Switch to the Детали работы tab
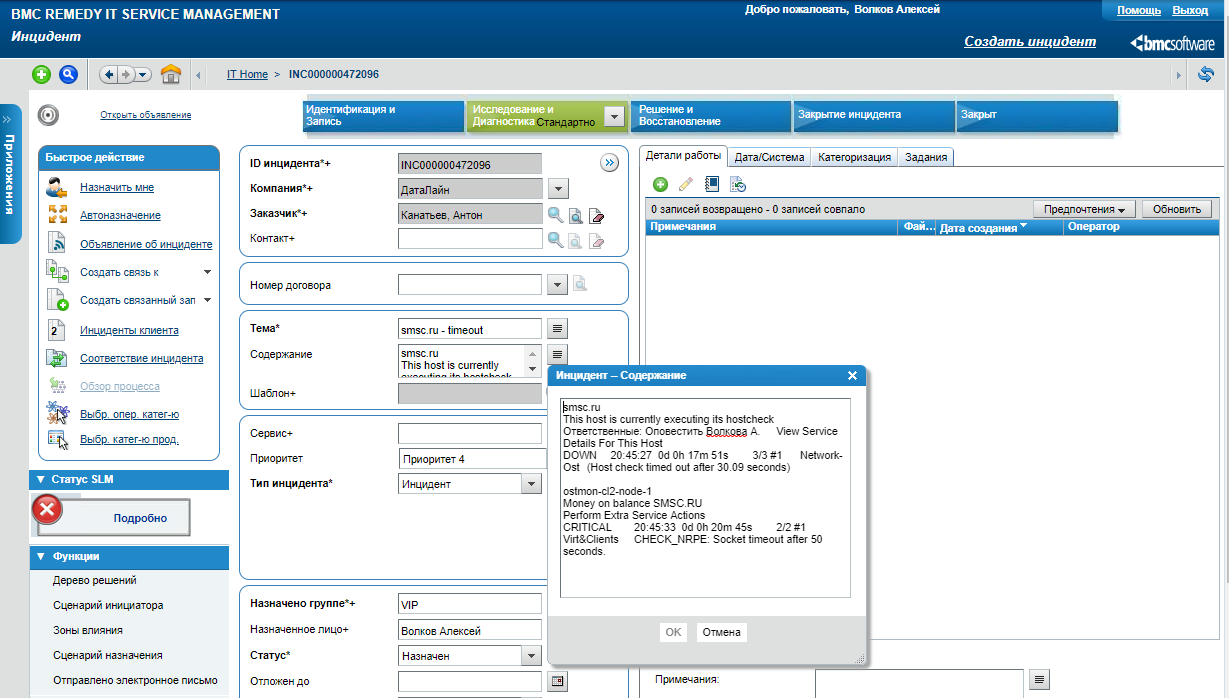Viewport: 1229px width, 698px height. (x=683, y=156)
